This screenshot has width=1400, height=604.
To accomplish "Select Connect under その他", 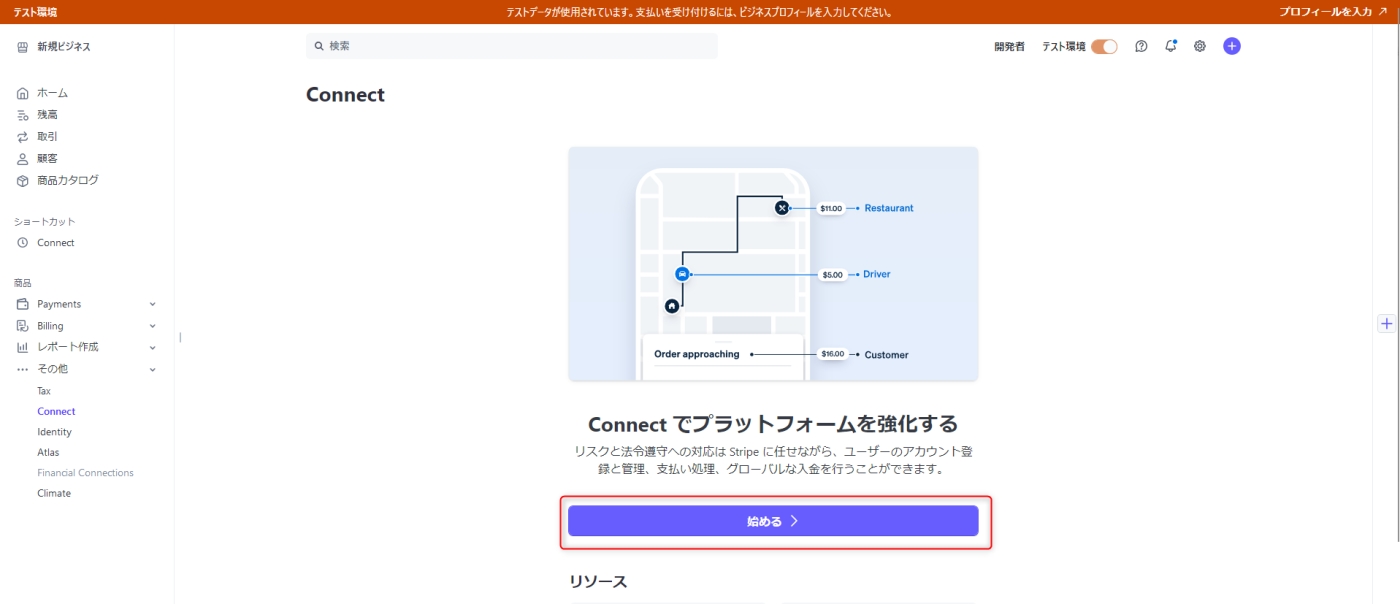I will coord(56,411).
